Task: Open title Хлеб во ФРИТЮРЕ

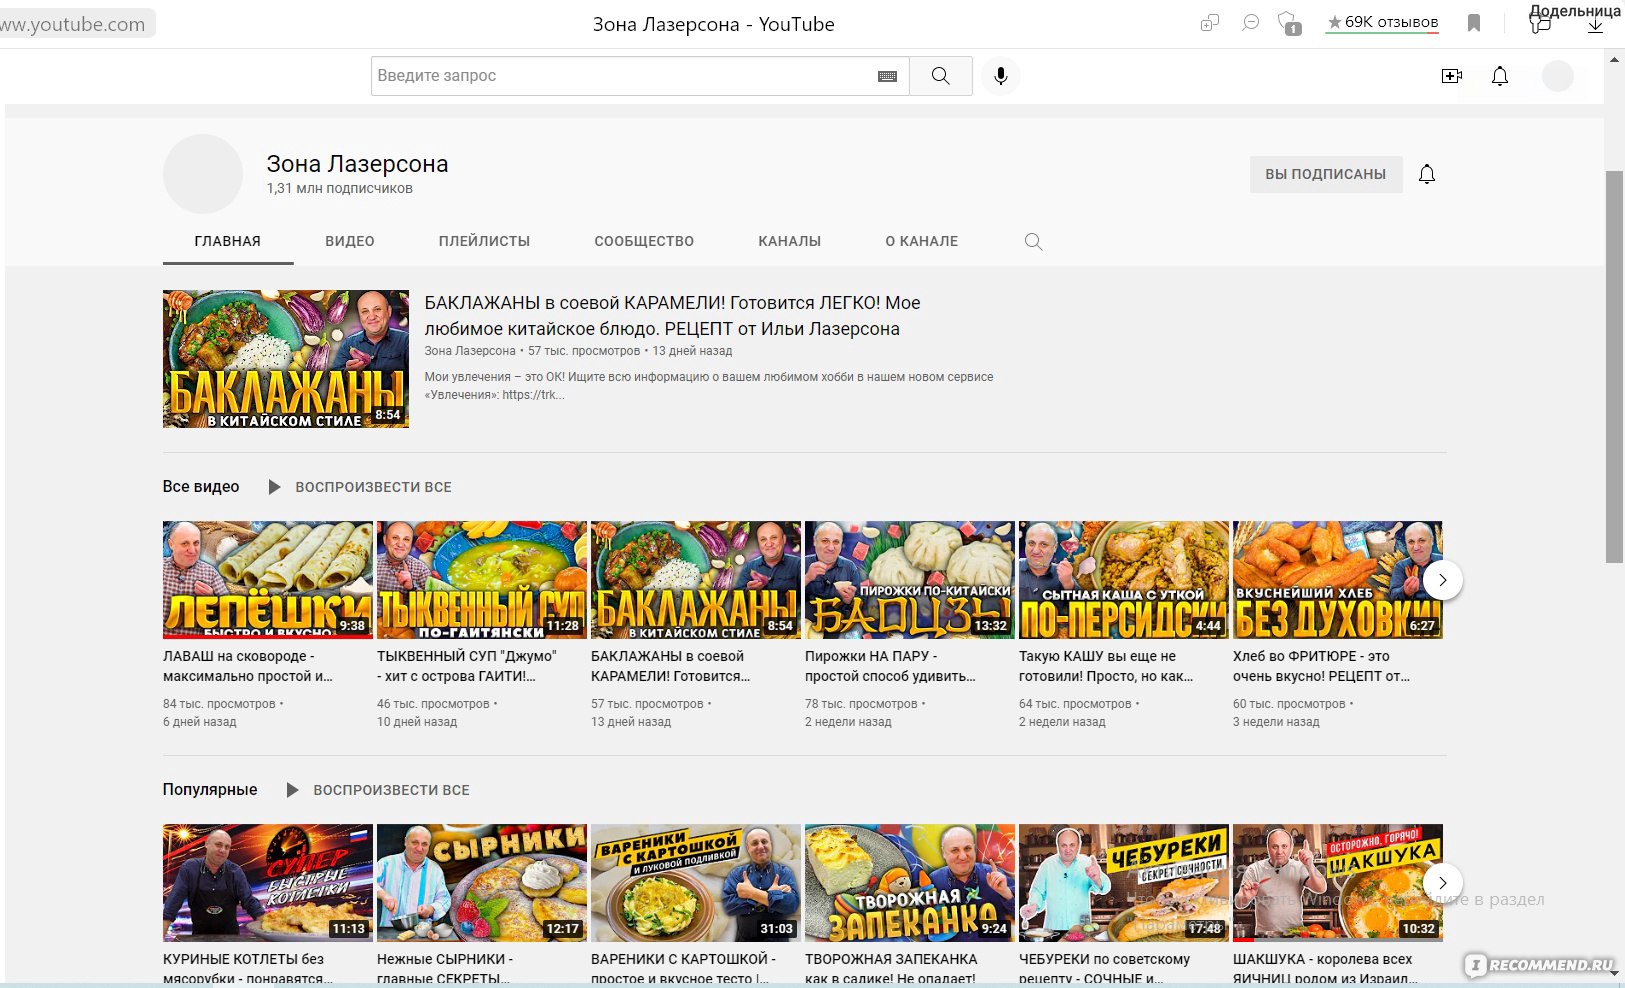Action: click(1322, 666)
